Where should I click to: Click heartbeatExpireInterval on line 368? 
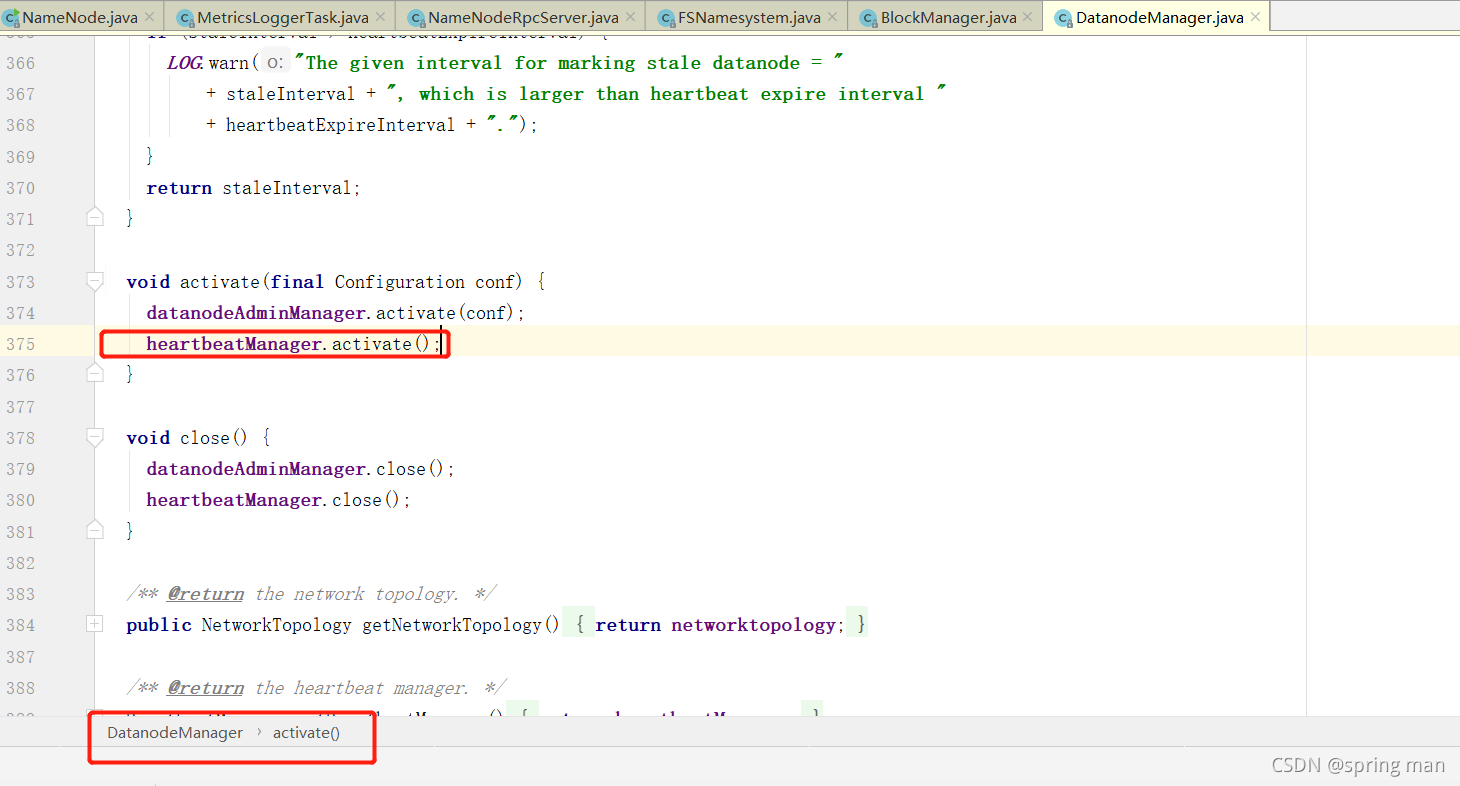point(340,125)
